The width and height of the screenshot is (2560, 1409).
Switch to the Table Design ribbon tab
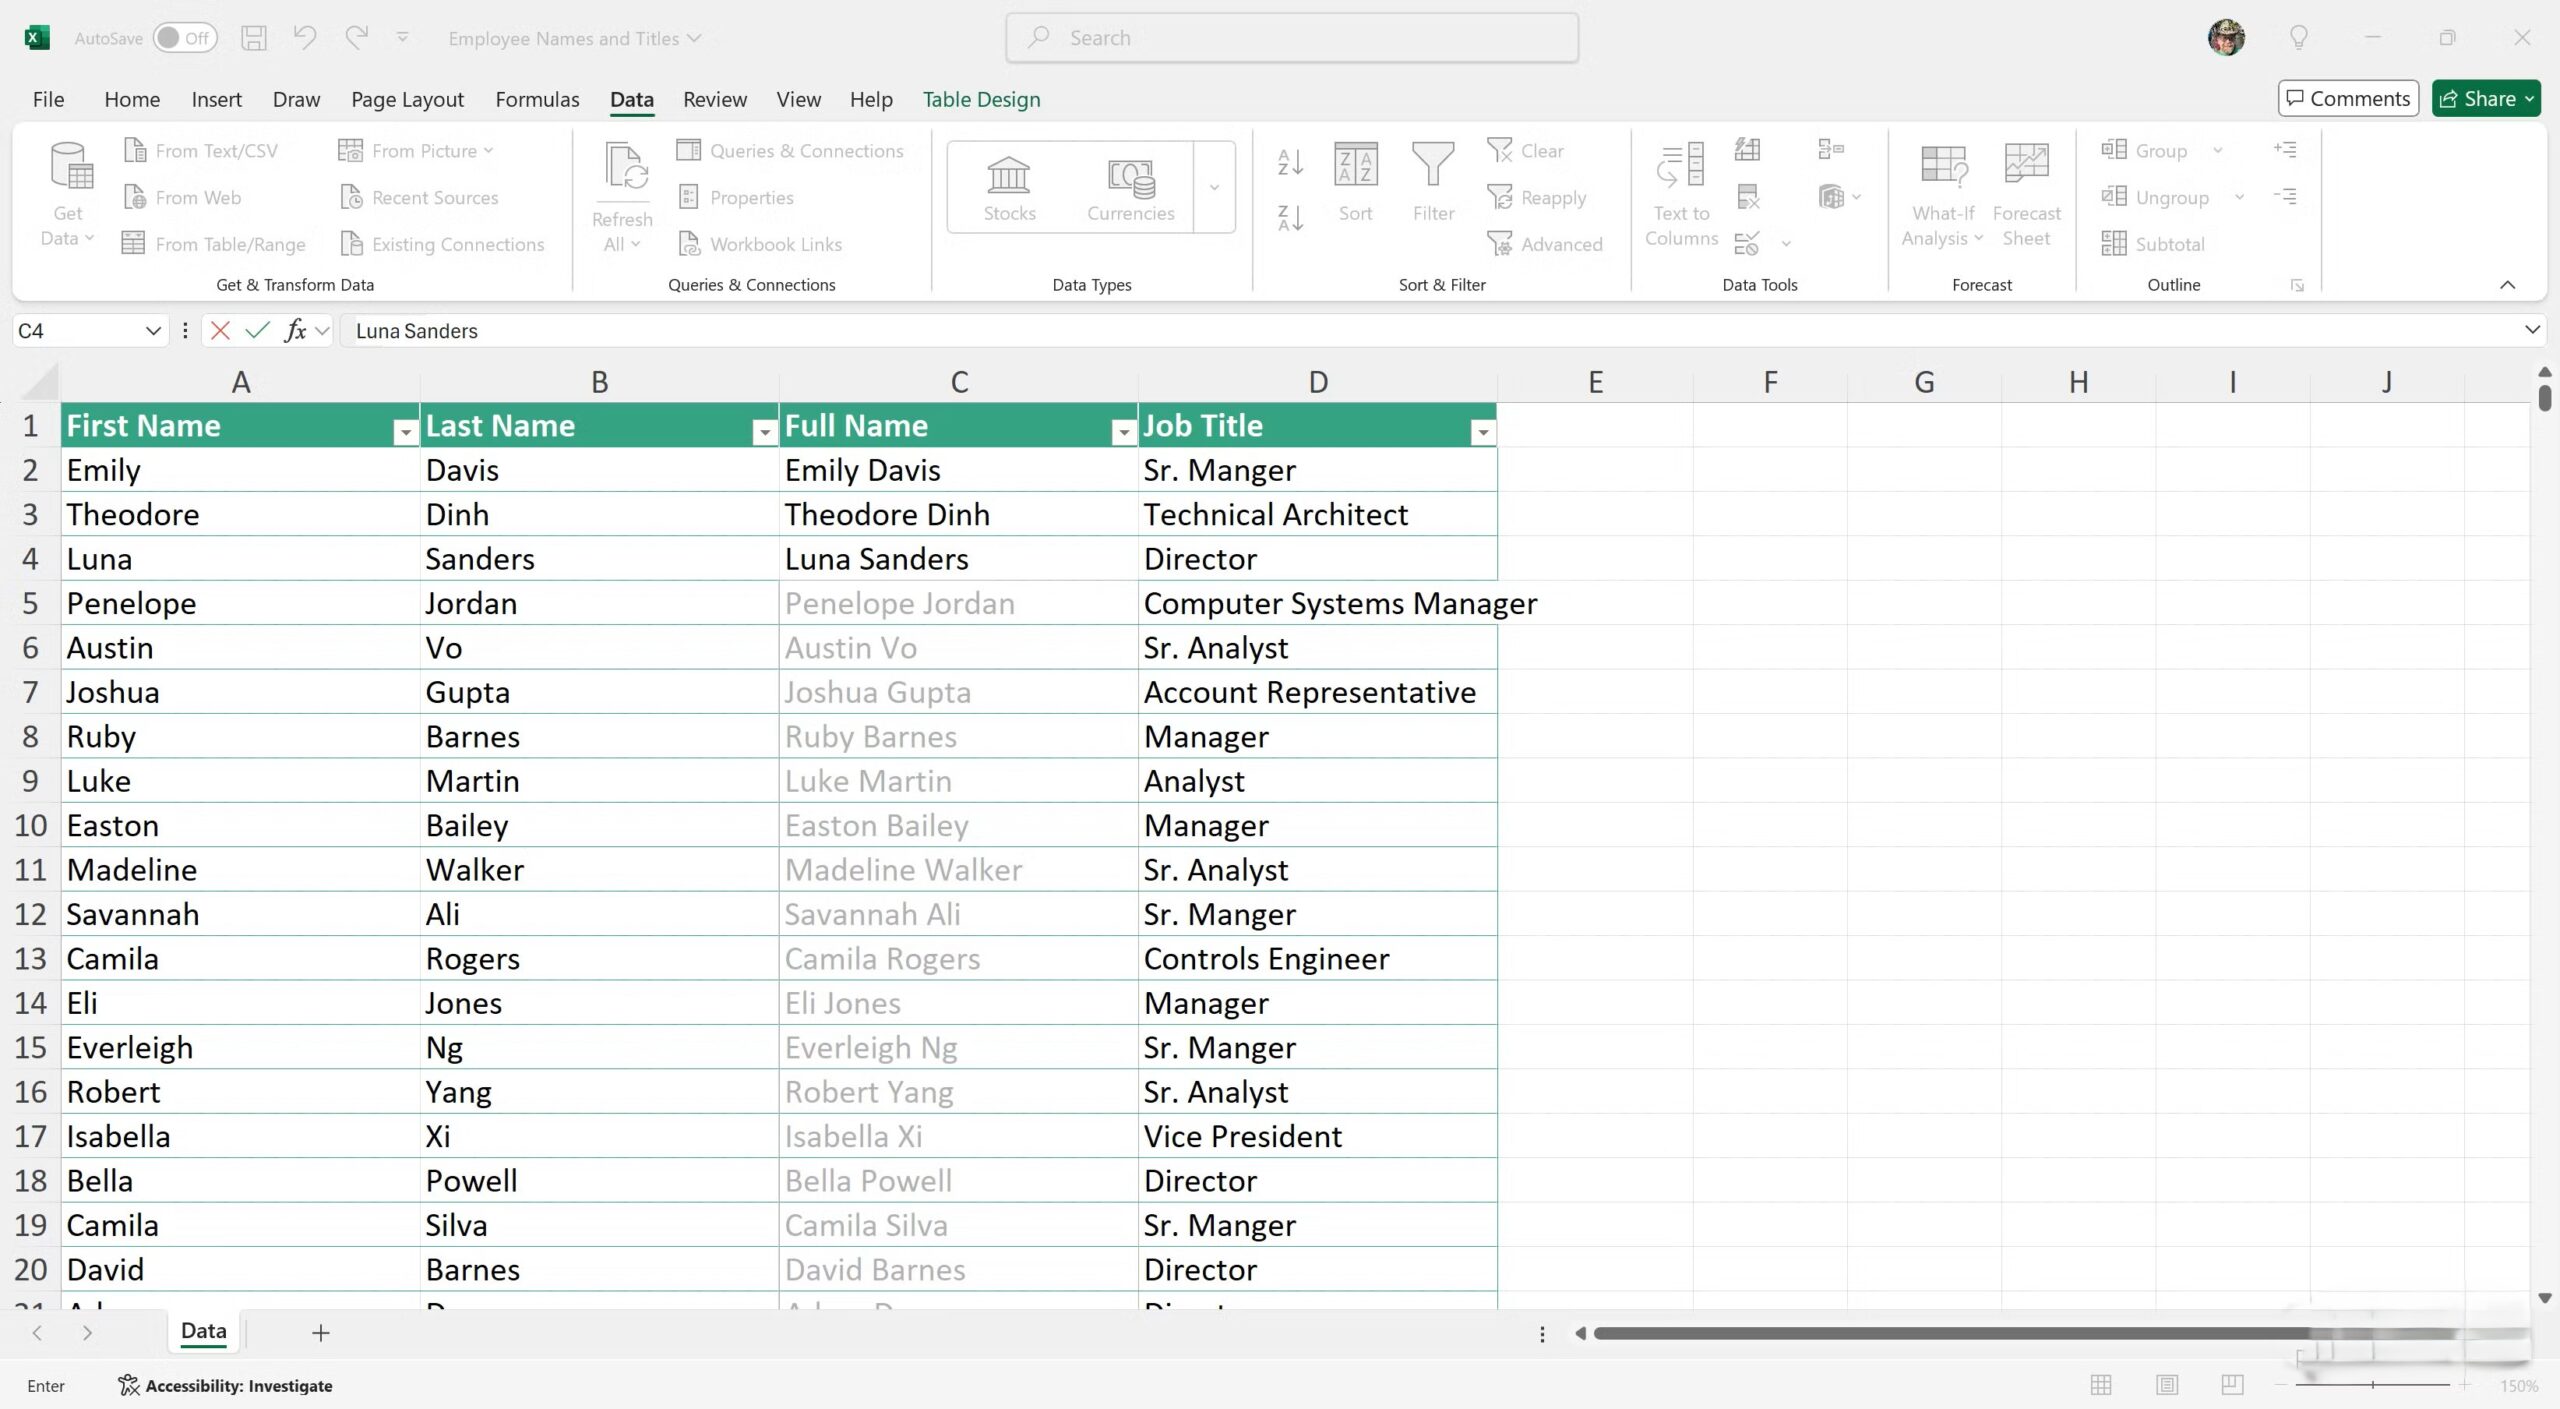click(981, 99)
